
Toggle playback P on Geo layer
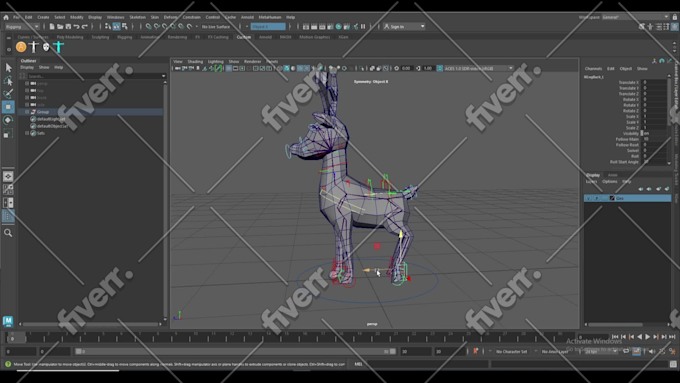[597, 198]
